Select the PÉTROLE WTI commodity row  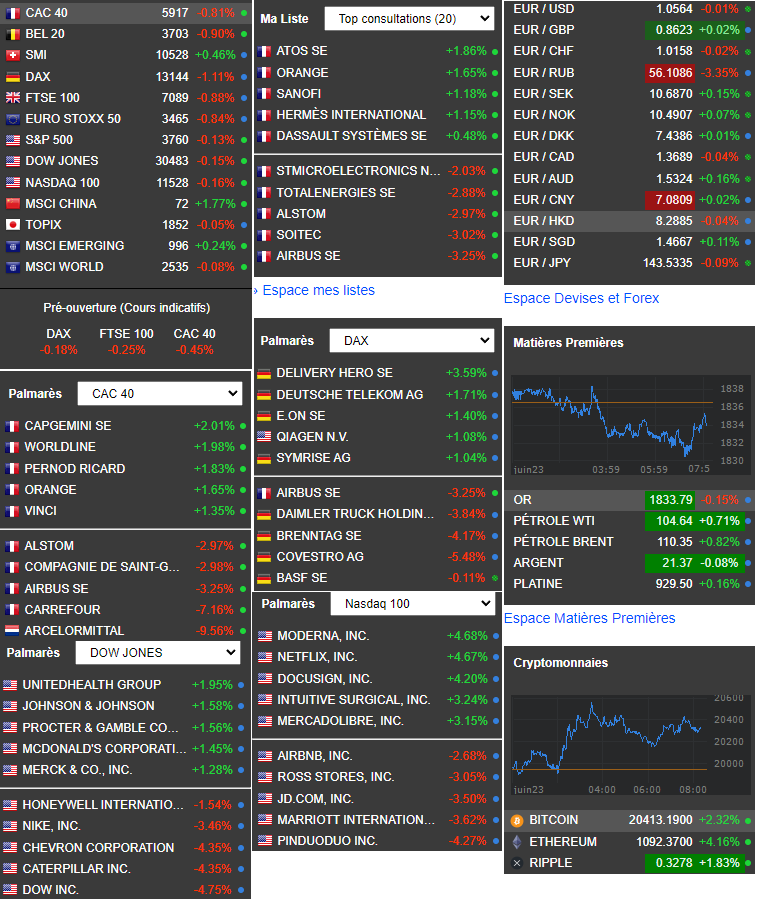pyautogui.click(x=629, y=521)
